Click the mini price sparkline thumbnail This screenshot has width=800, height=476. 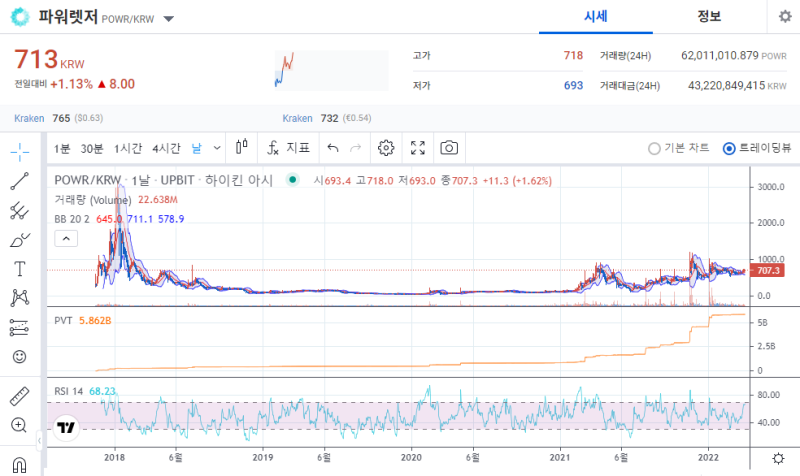click(332, 70)
